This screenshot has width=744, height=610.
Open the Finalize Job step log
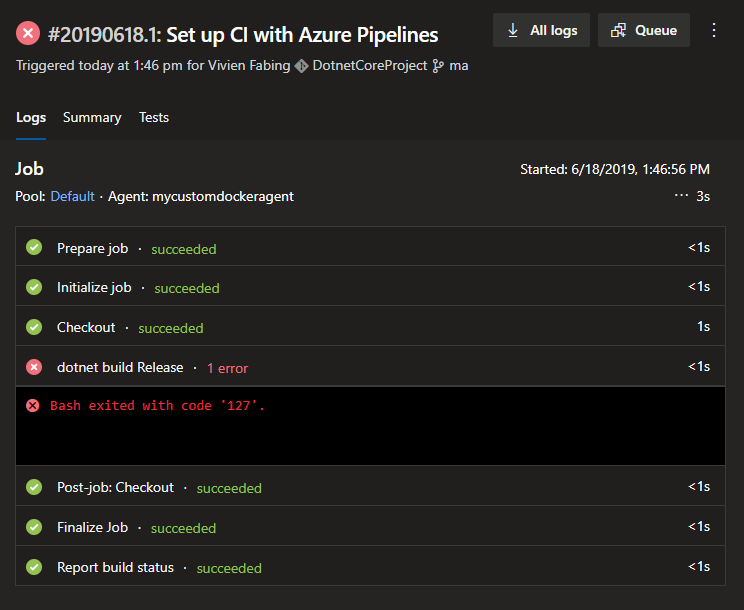(370, 526)
